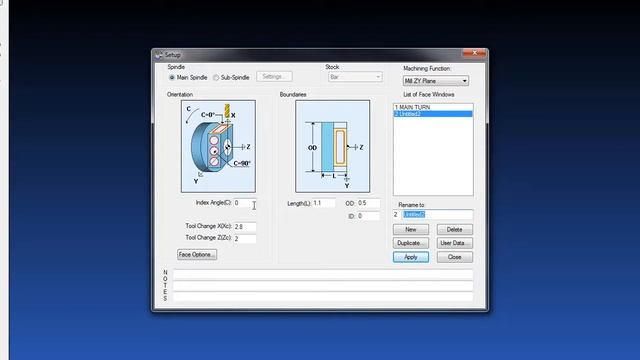The image size is (640, 360).
Task: Click the Delete button
Action: point(454,230)
